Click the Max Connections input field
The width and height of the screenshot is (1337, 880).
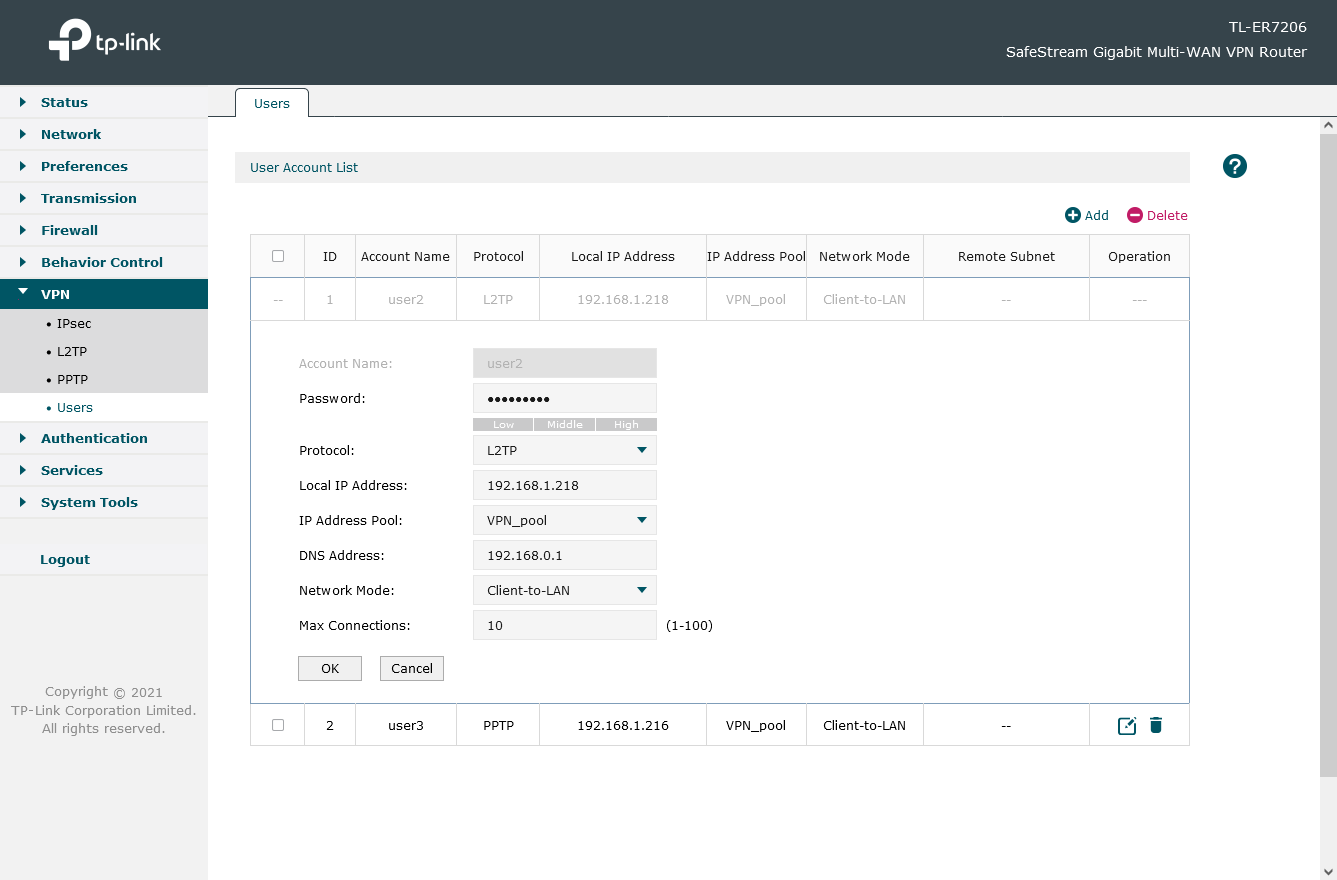[x=564, y=626]
